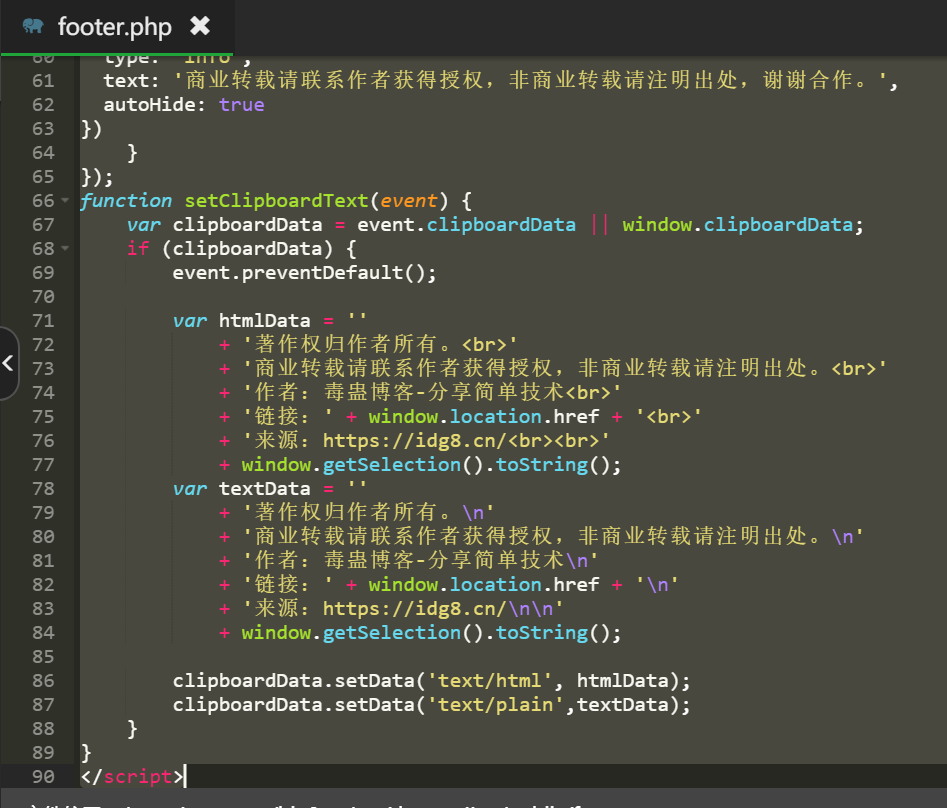Switch to the footer.php tab
This screenshot has height=808, width=947.
(114, 26)
